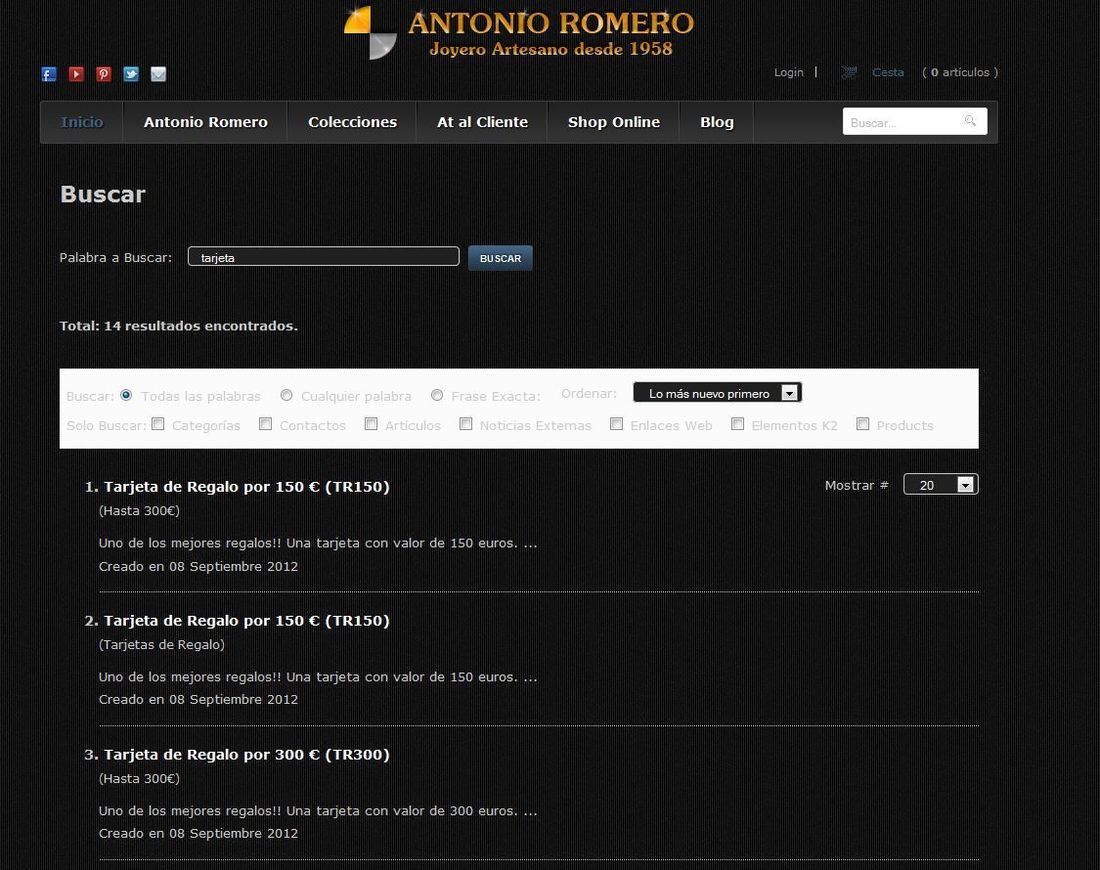Image resolution: width=1100 pixels, height=870 pixels.
Task: Click the Login link
Action: [789, 72]
